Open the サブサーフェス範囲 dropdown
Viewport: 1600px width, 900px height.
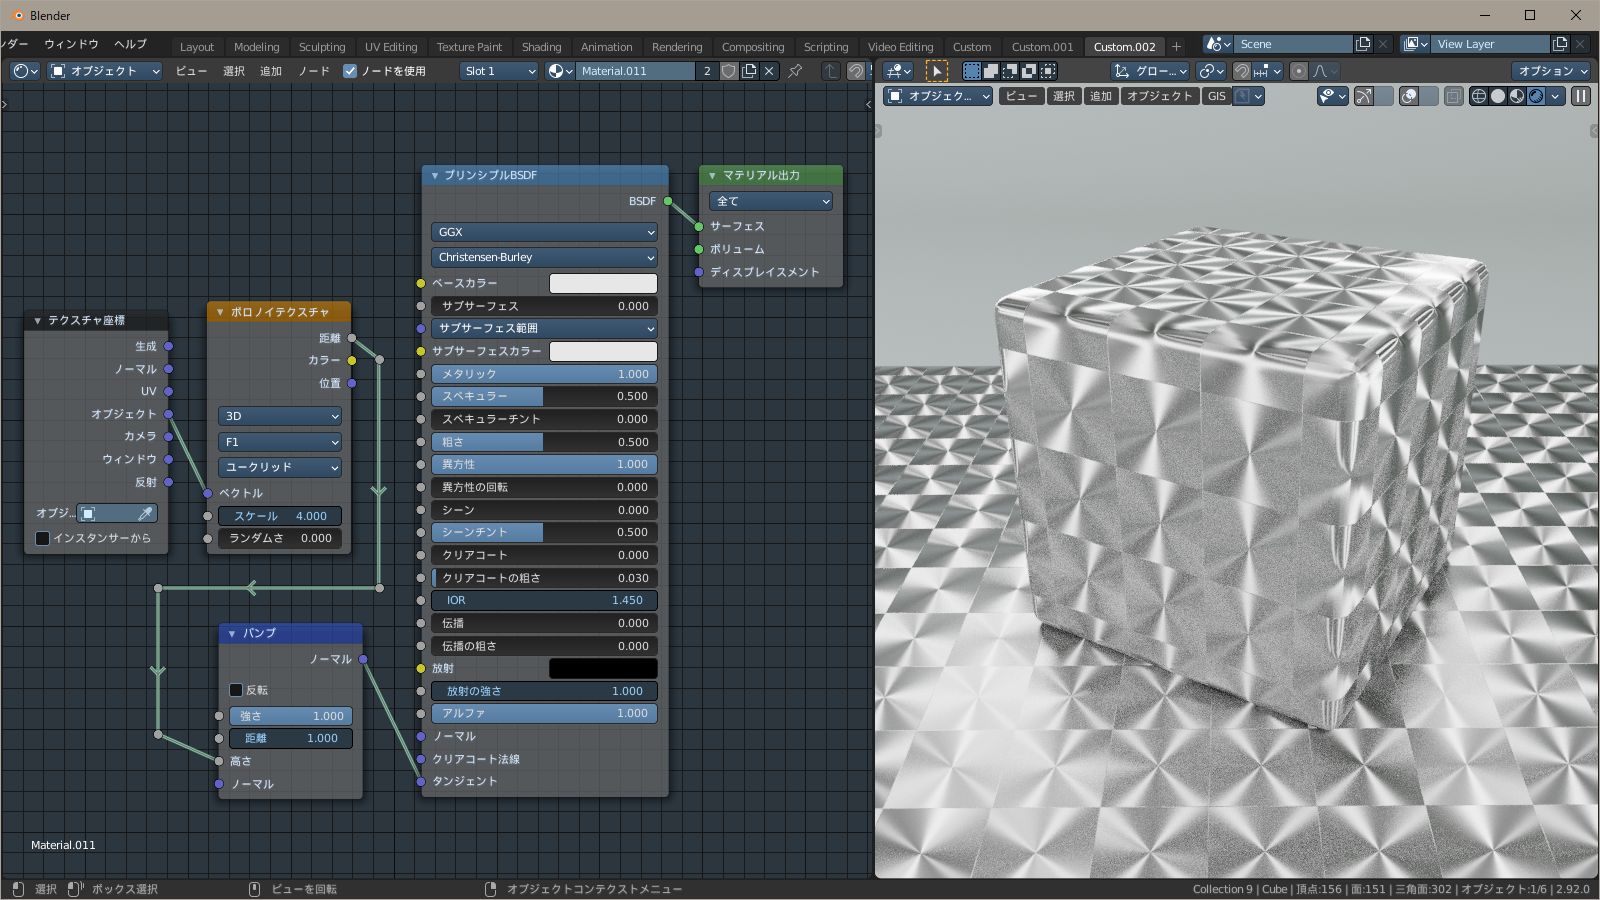coord(545,328)
